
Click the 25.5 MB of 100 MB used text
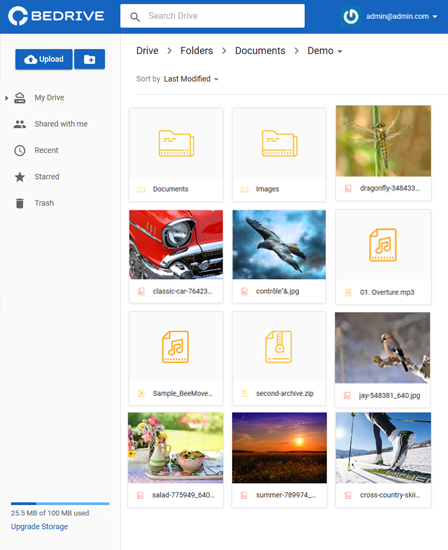[50, 513]
